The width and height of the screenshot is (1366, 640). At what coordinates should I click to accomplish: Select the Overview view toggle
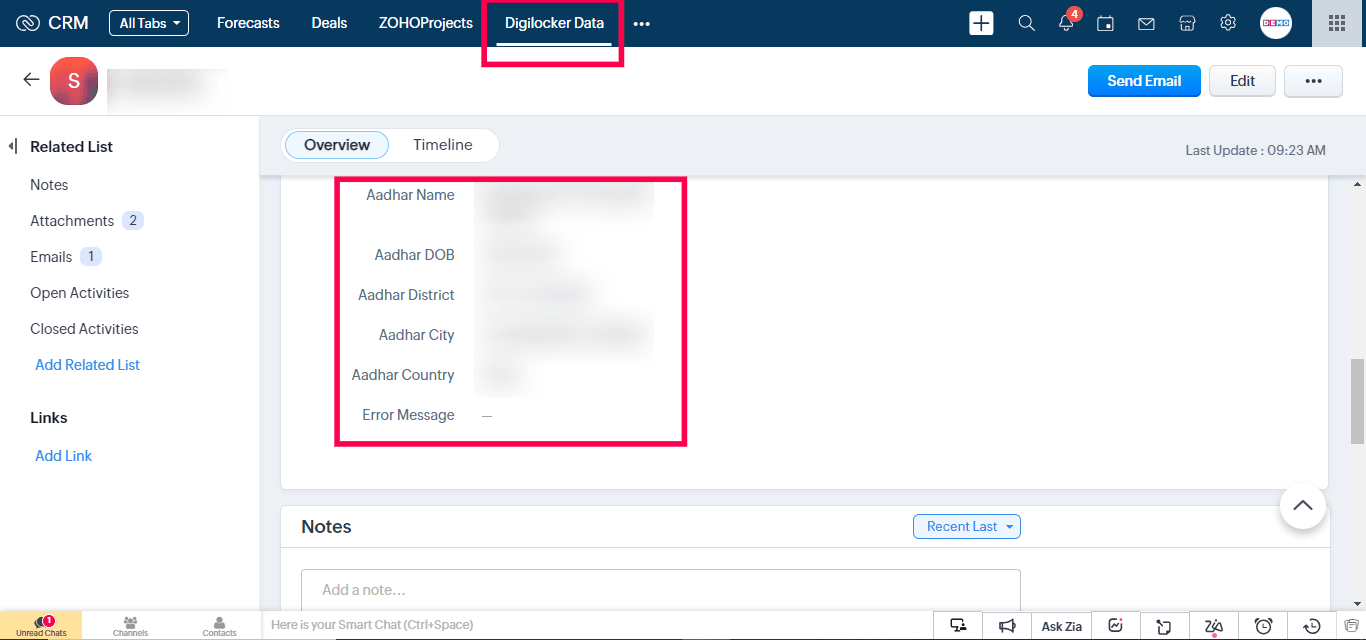pos(337,145)
